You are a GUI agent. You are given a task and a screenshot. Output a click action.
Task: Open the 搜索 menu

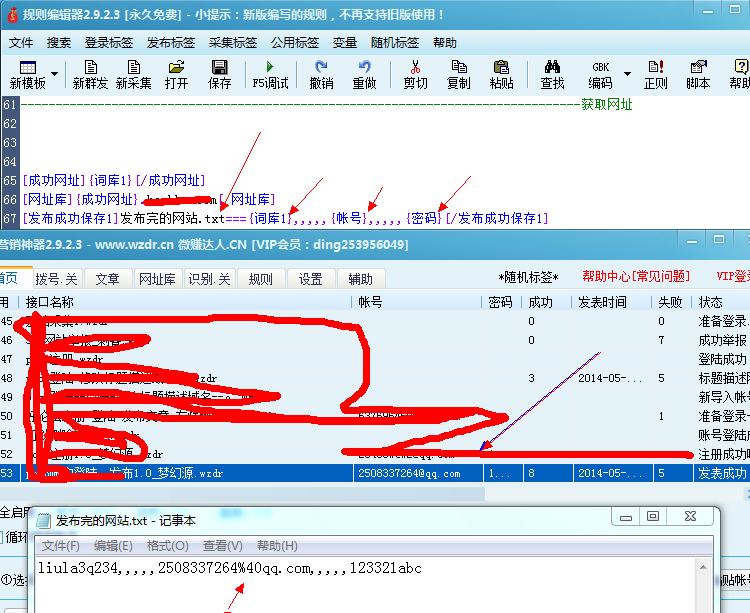pyautogui.click(x=59, y=43)
